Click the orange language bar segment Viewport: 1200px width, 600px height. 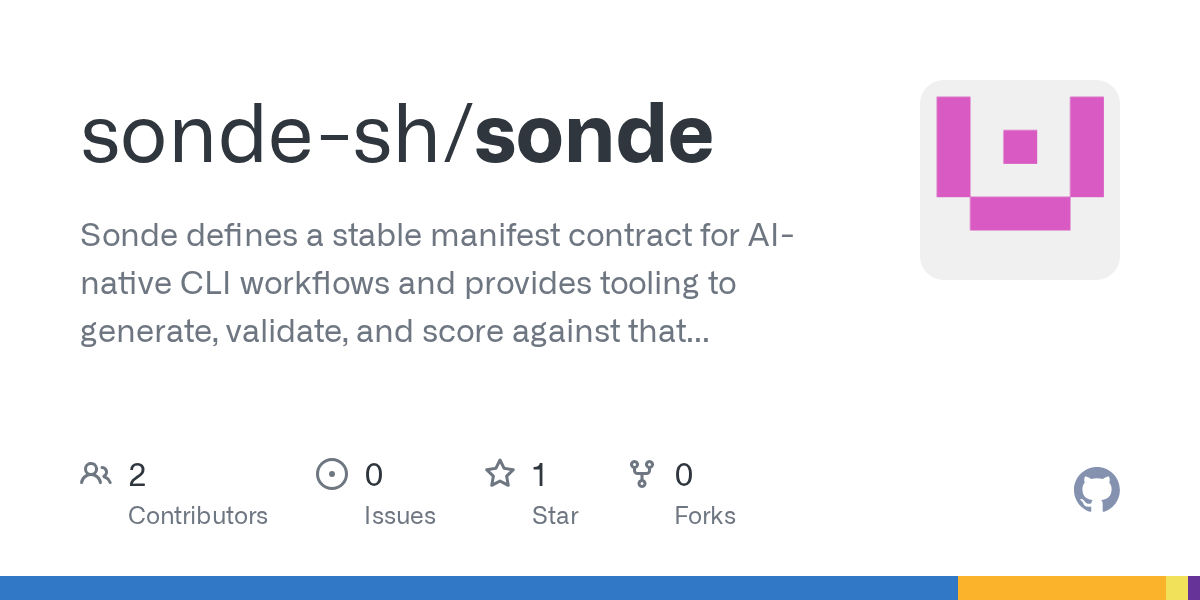coord(1061,588)
